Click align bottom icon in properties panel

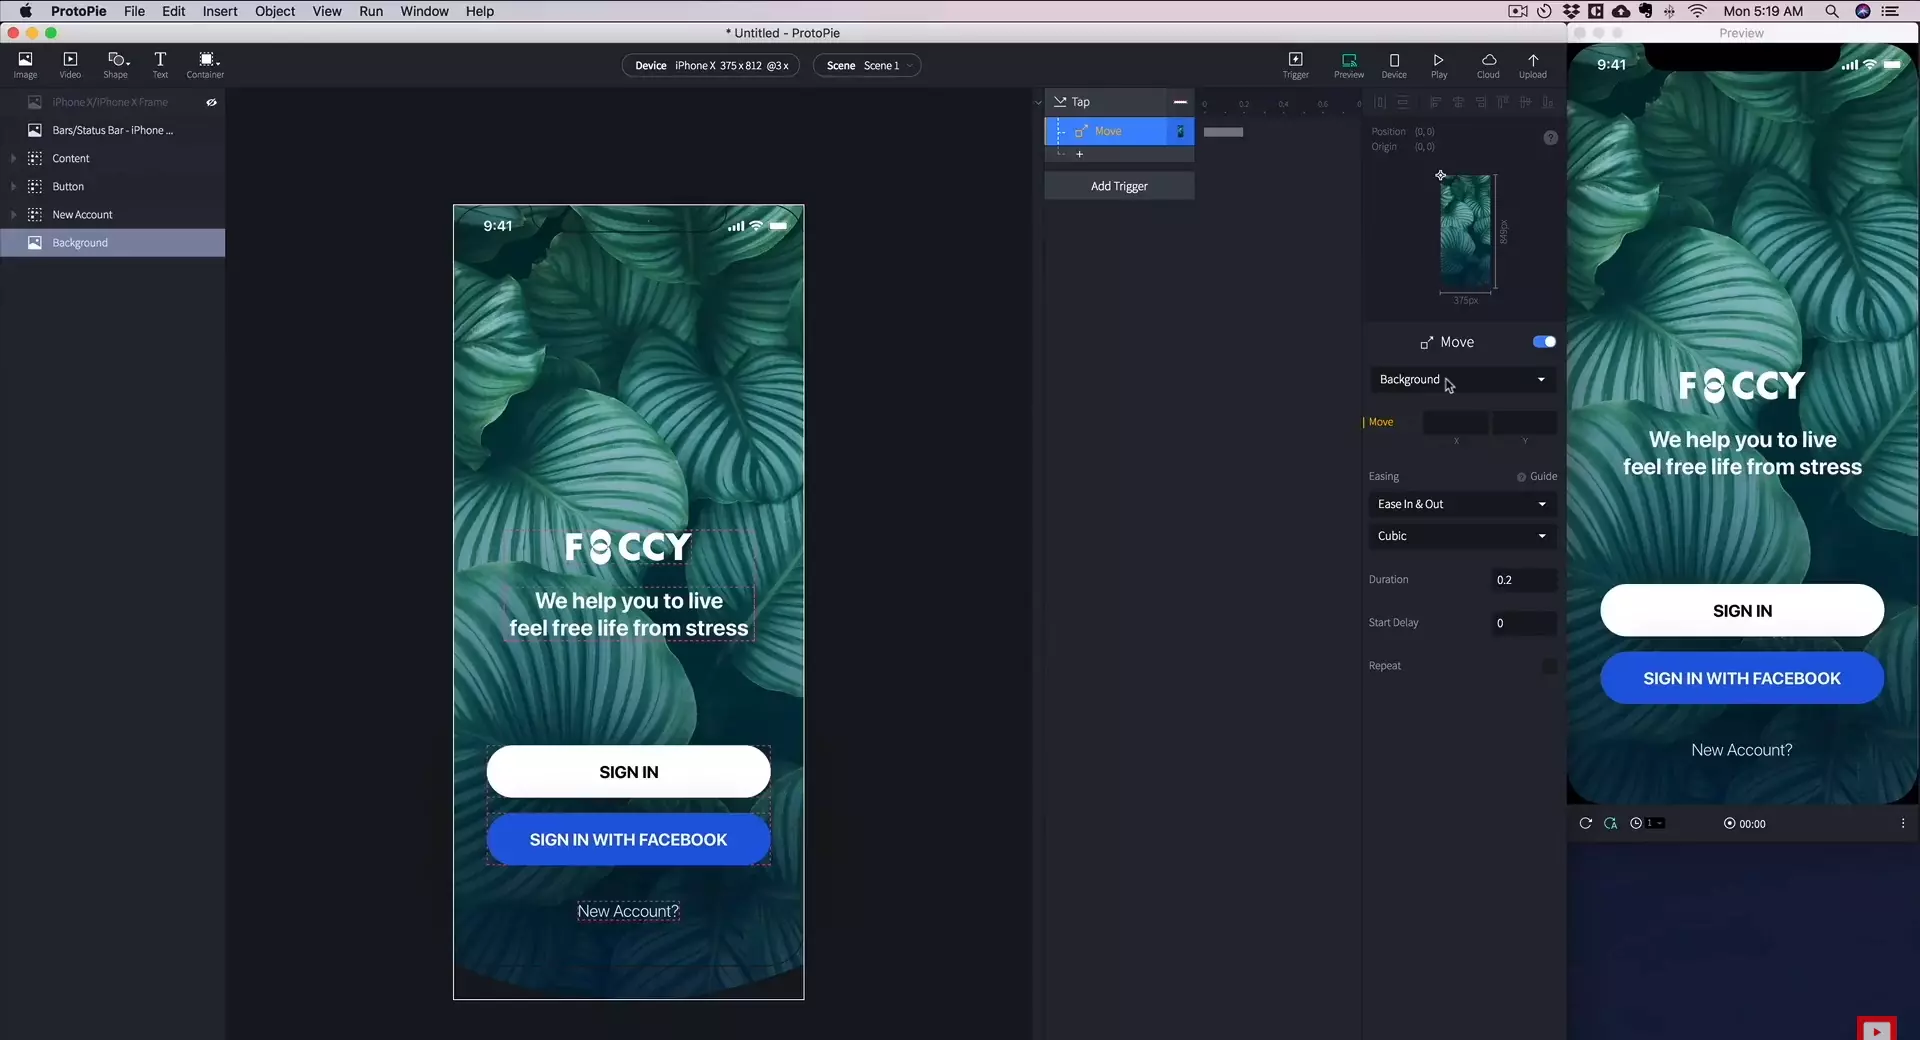(x=1548, y=102)
